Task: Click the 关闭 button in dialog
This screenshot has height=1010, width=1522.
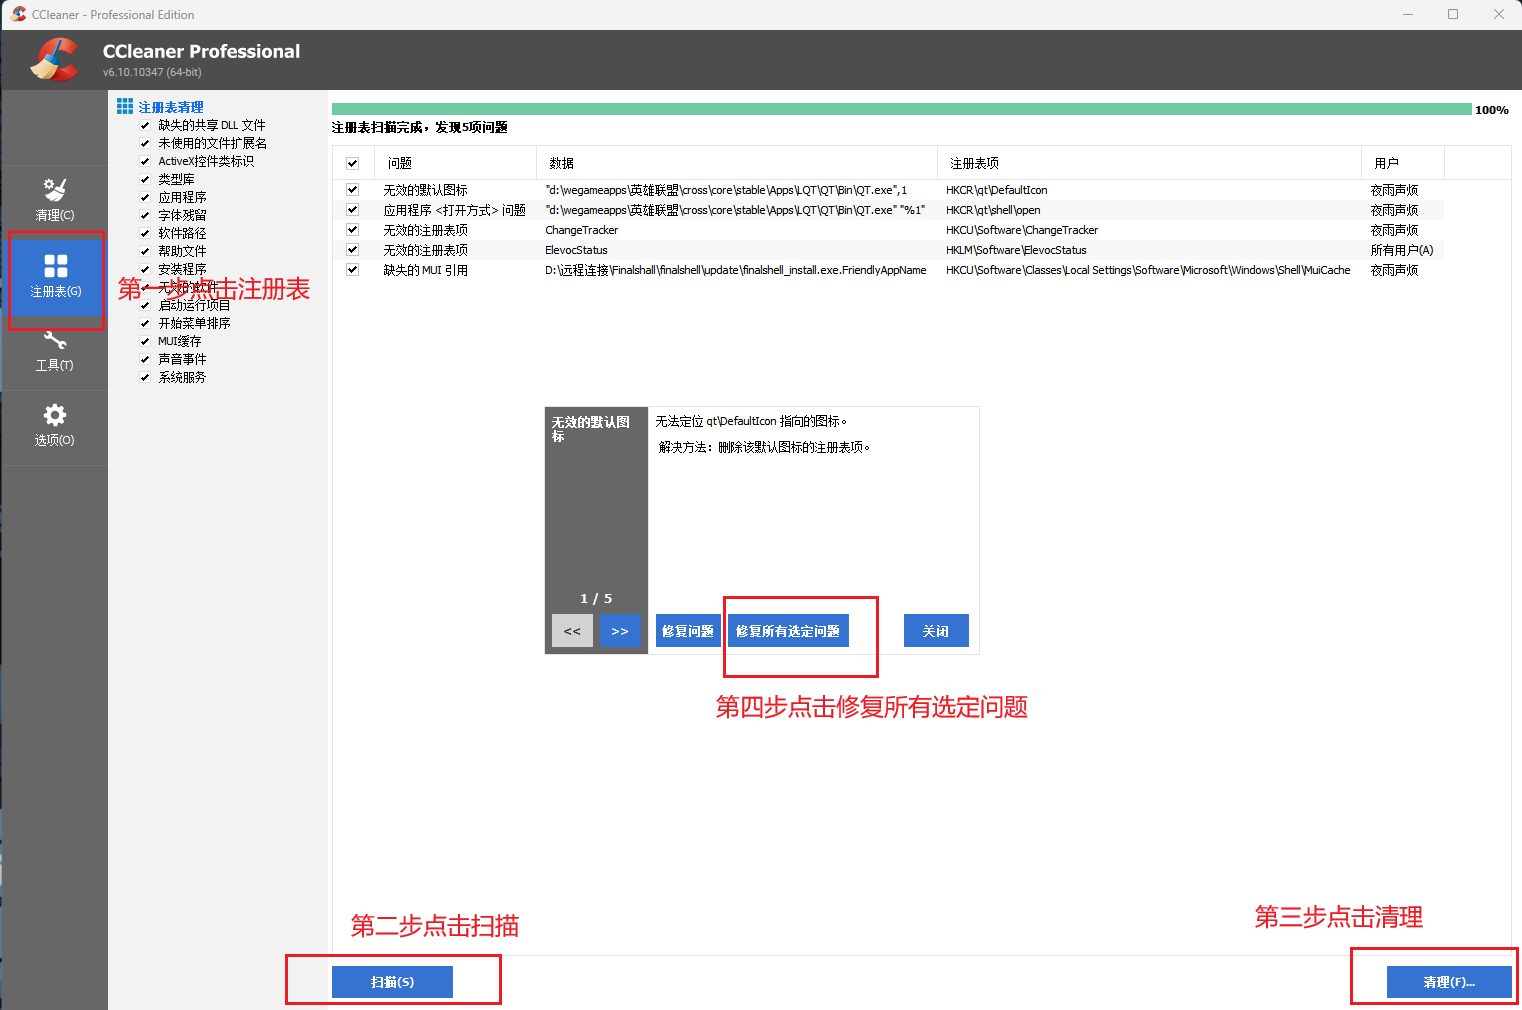Action: tap(936, 631)
